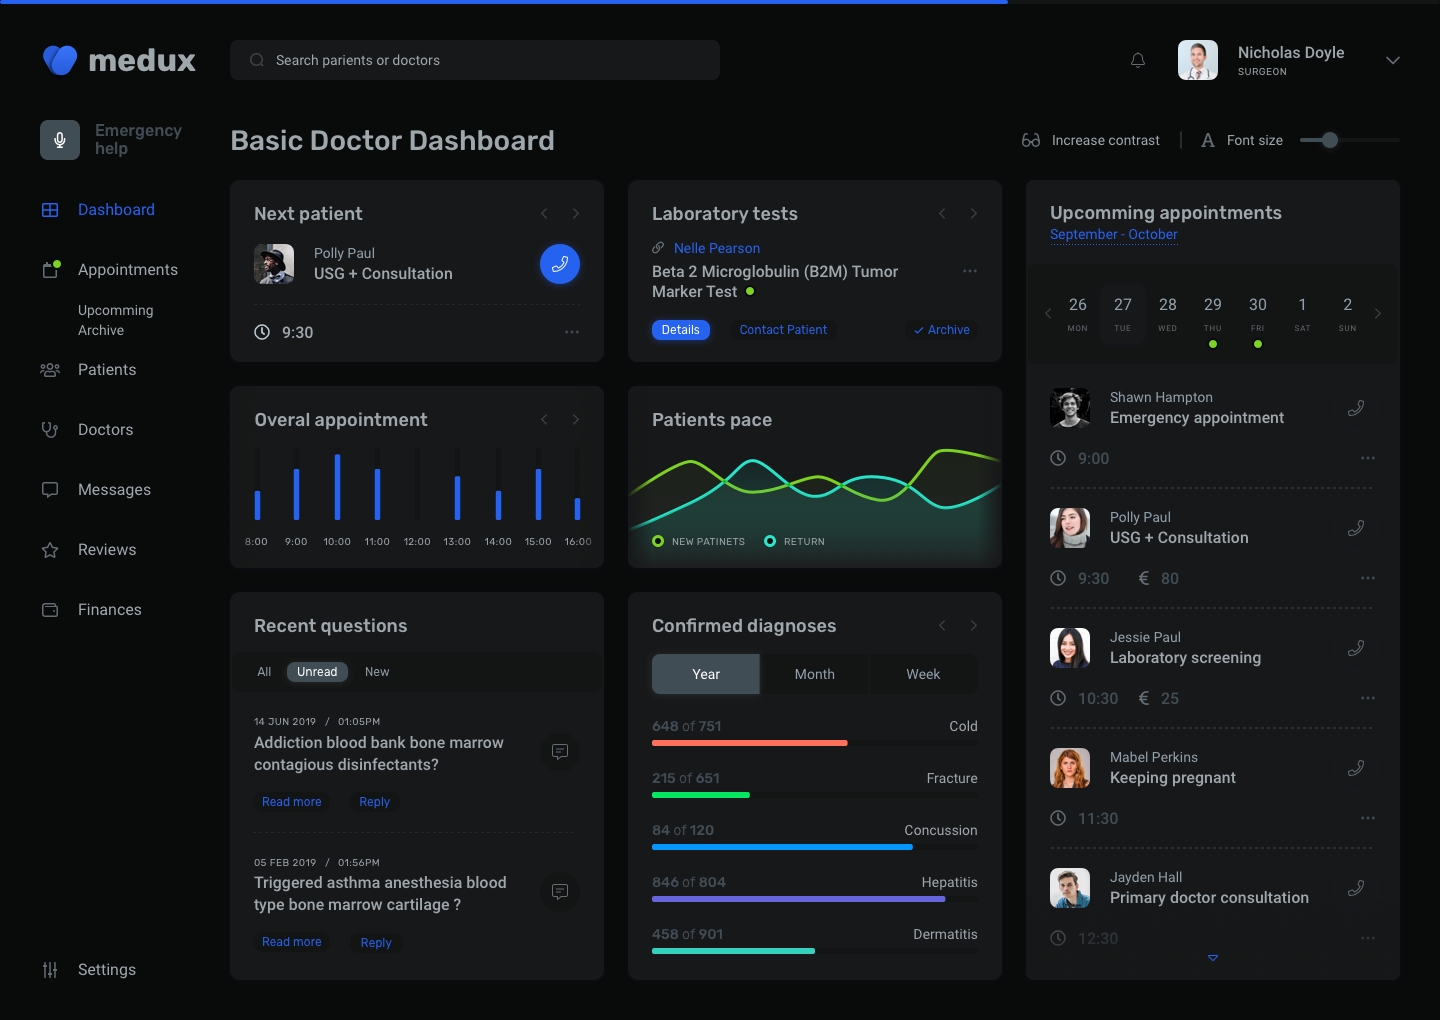Switch diagnoses to Year tab

click(x=706, y=674)
